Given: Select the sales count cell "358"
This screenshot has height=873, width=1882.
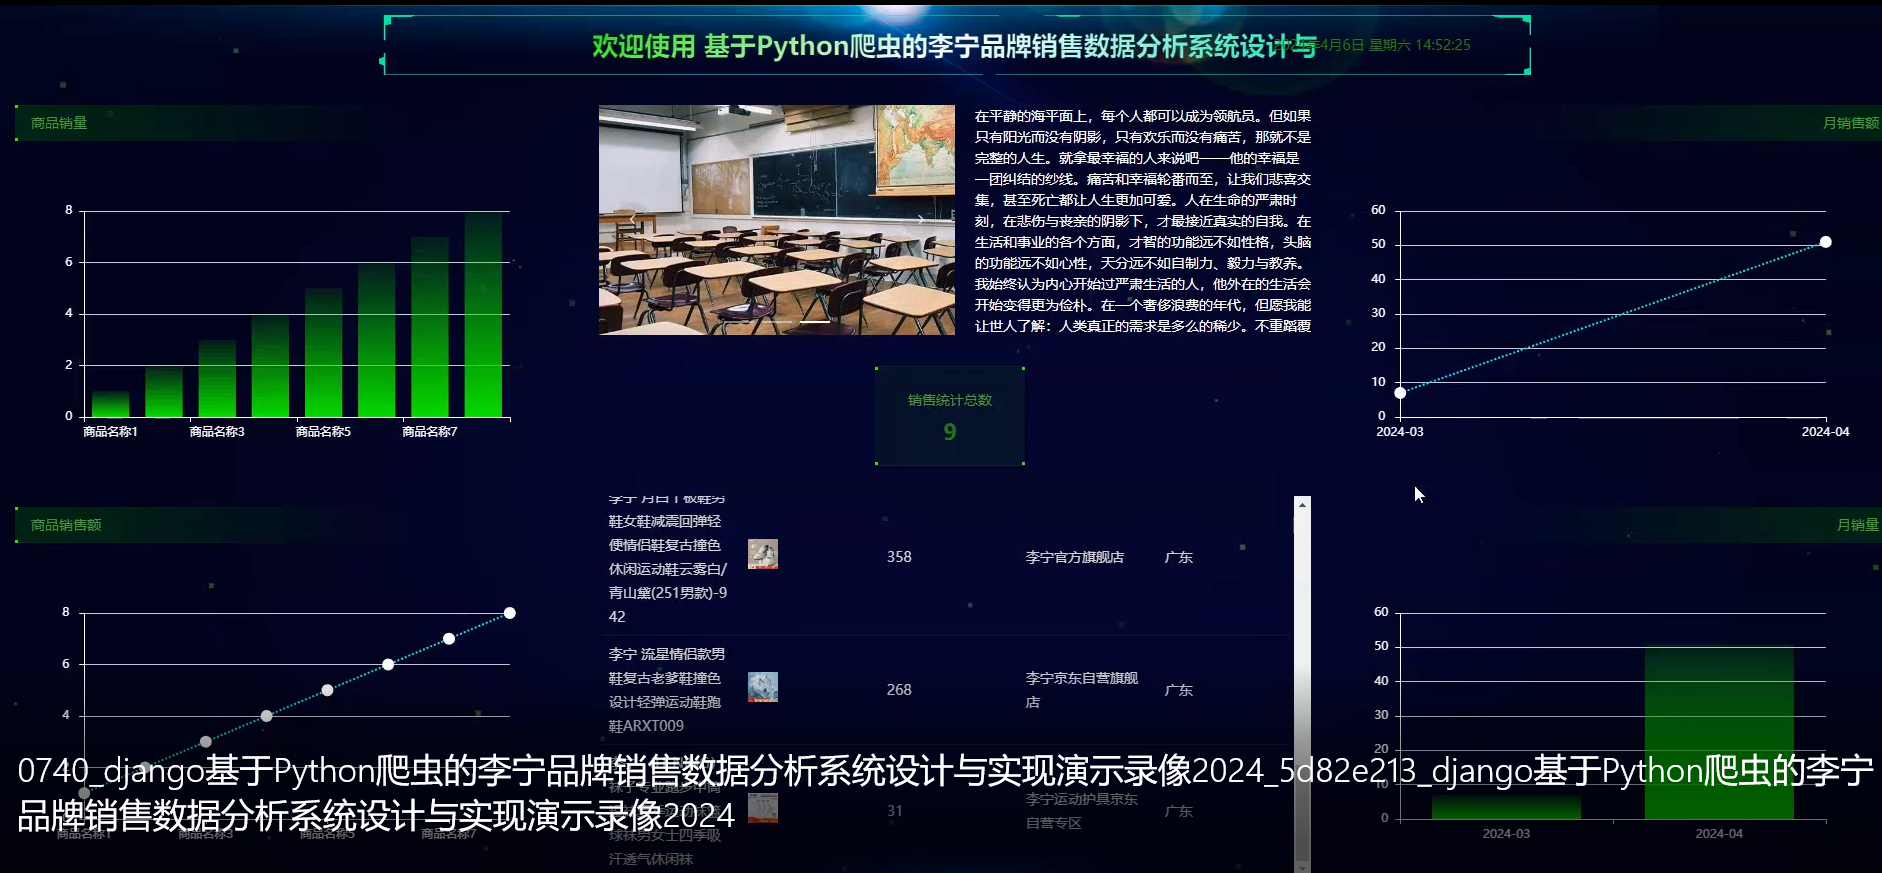Looking at the screenshot, I should pyautogui.click(x=899, y=557).
